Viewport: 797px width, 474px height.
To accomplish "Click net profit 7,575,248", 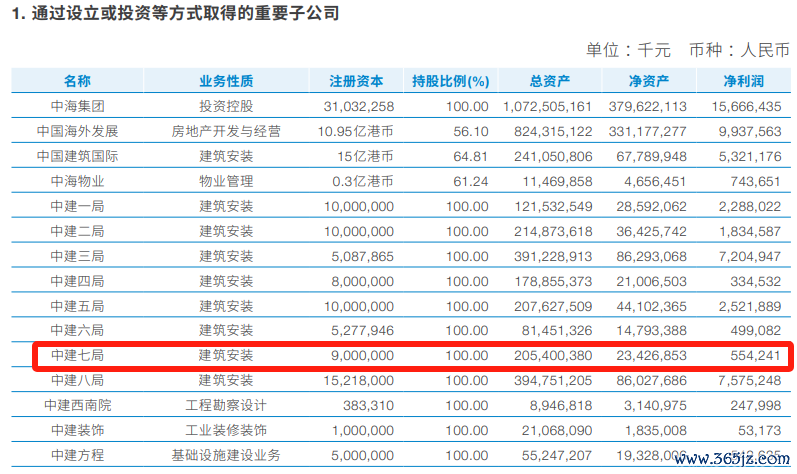I will pyautogui.click(x=750, y=380).
